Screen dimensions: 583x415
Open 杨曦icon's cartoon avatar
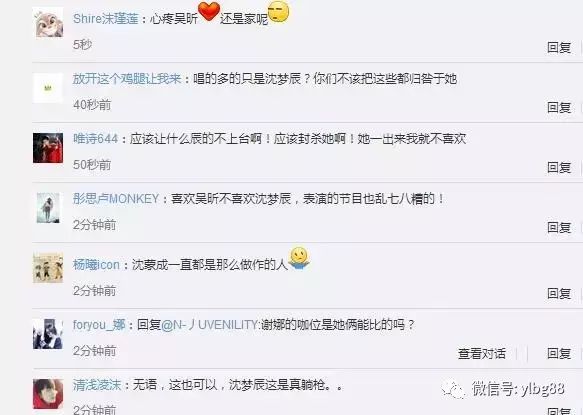pos(48,268)
